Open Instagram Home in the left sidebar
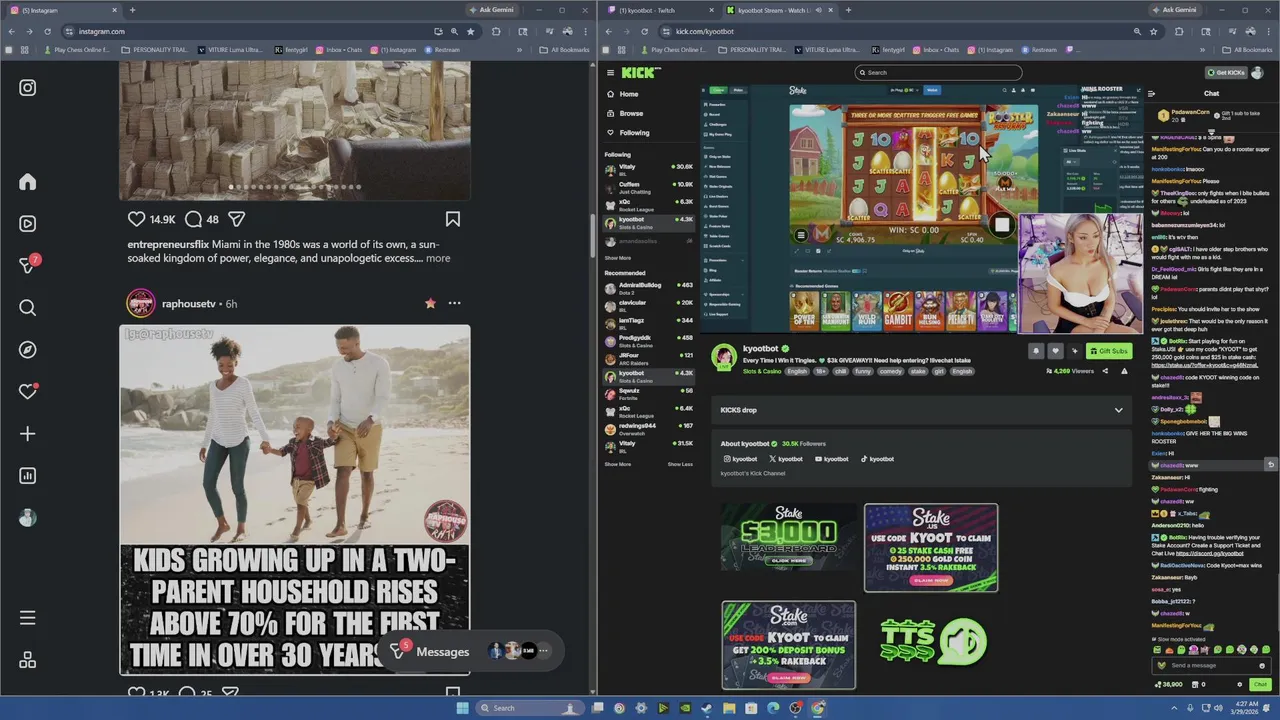 pos(28,182)
